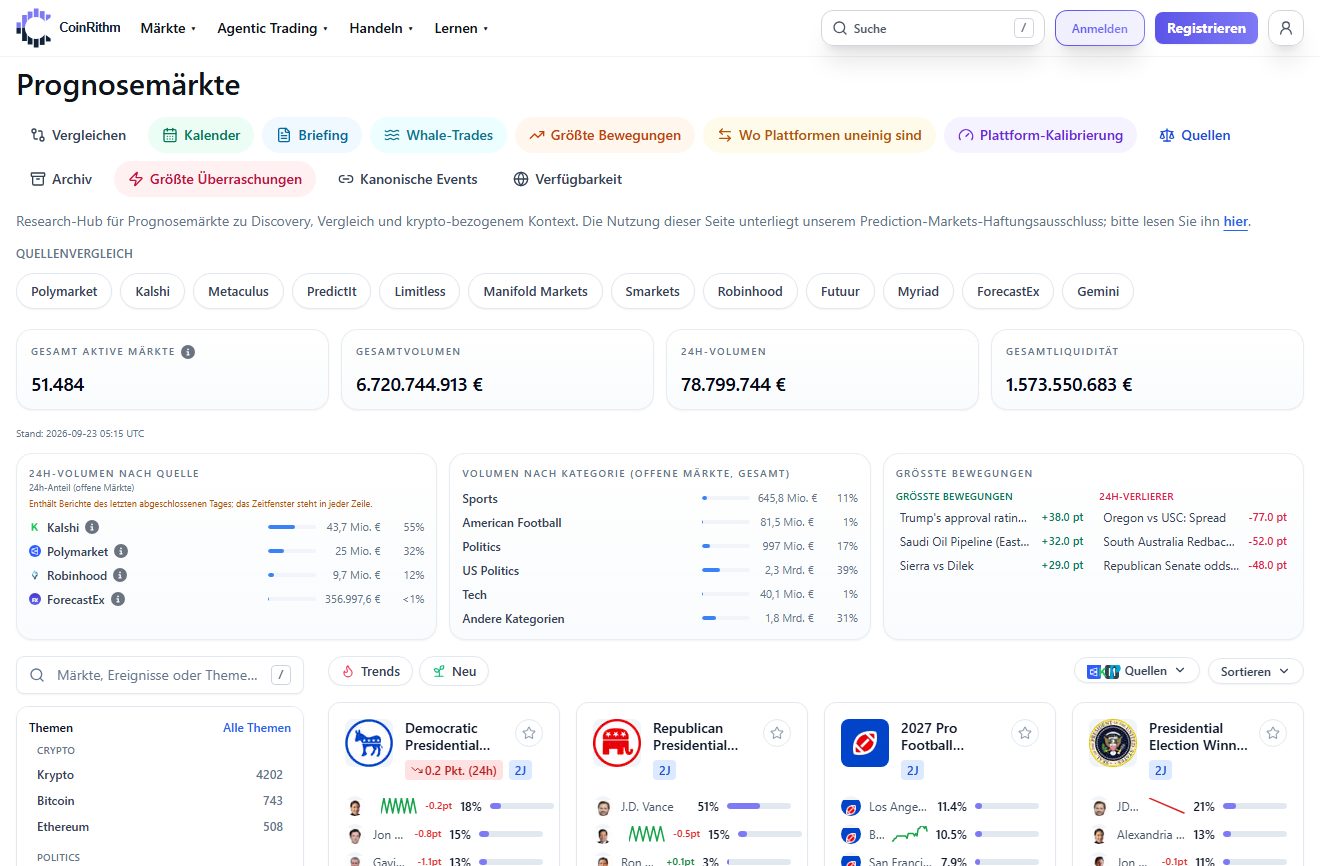
Task: Select the Metaculus source chip
Action: (x=238, y=291)
